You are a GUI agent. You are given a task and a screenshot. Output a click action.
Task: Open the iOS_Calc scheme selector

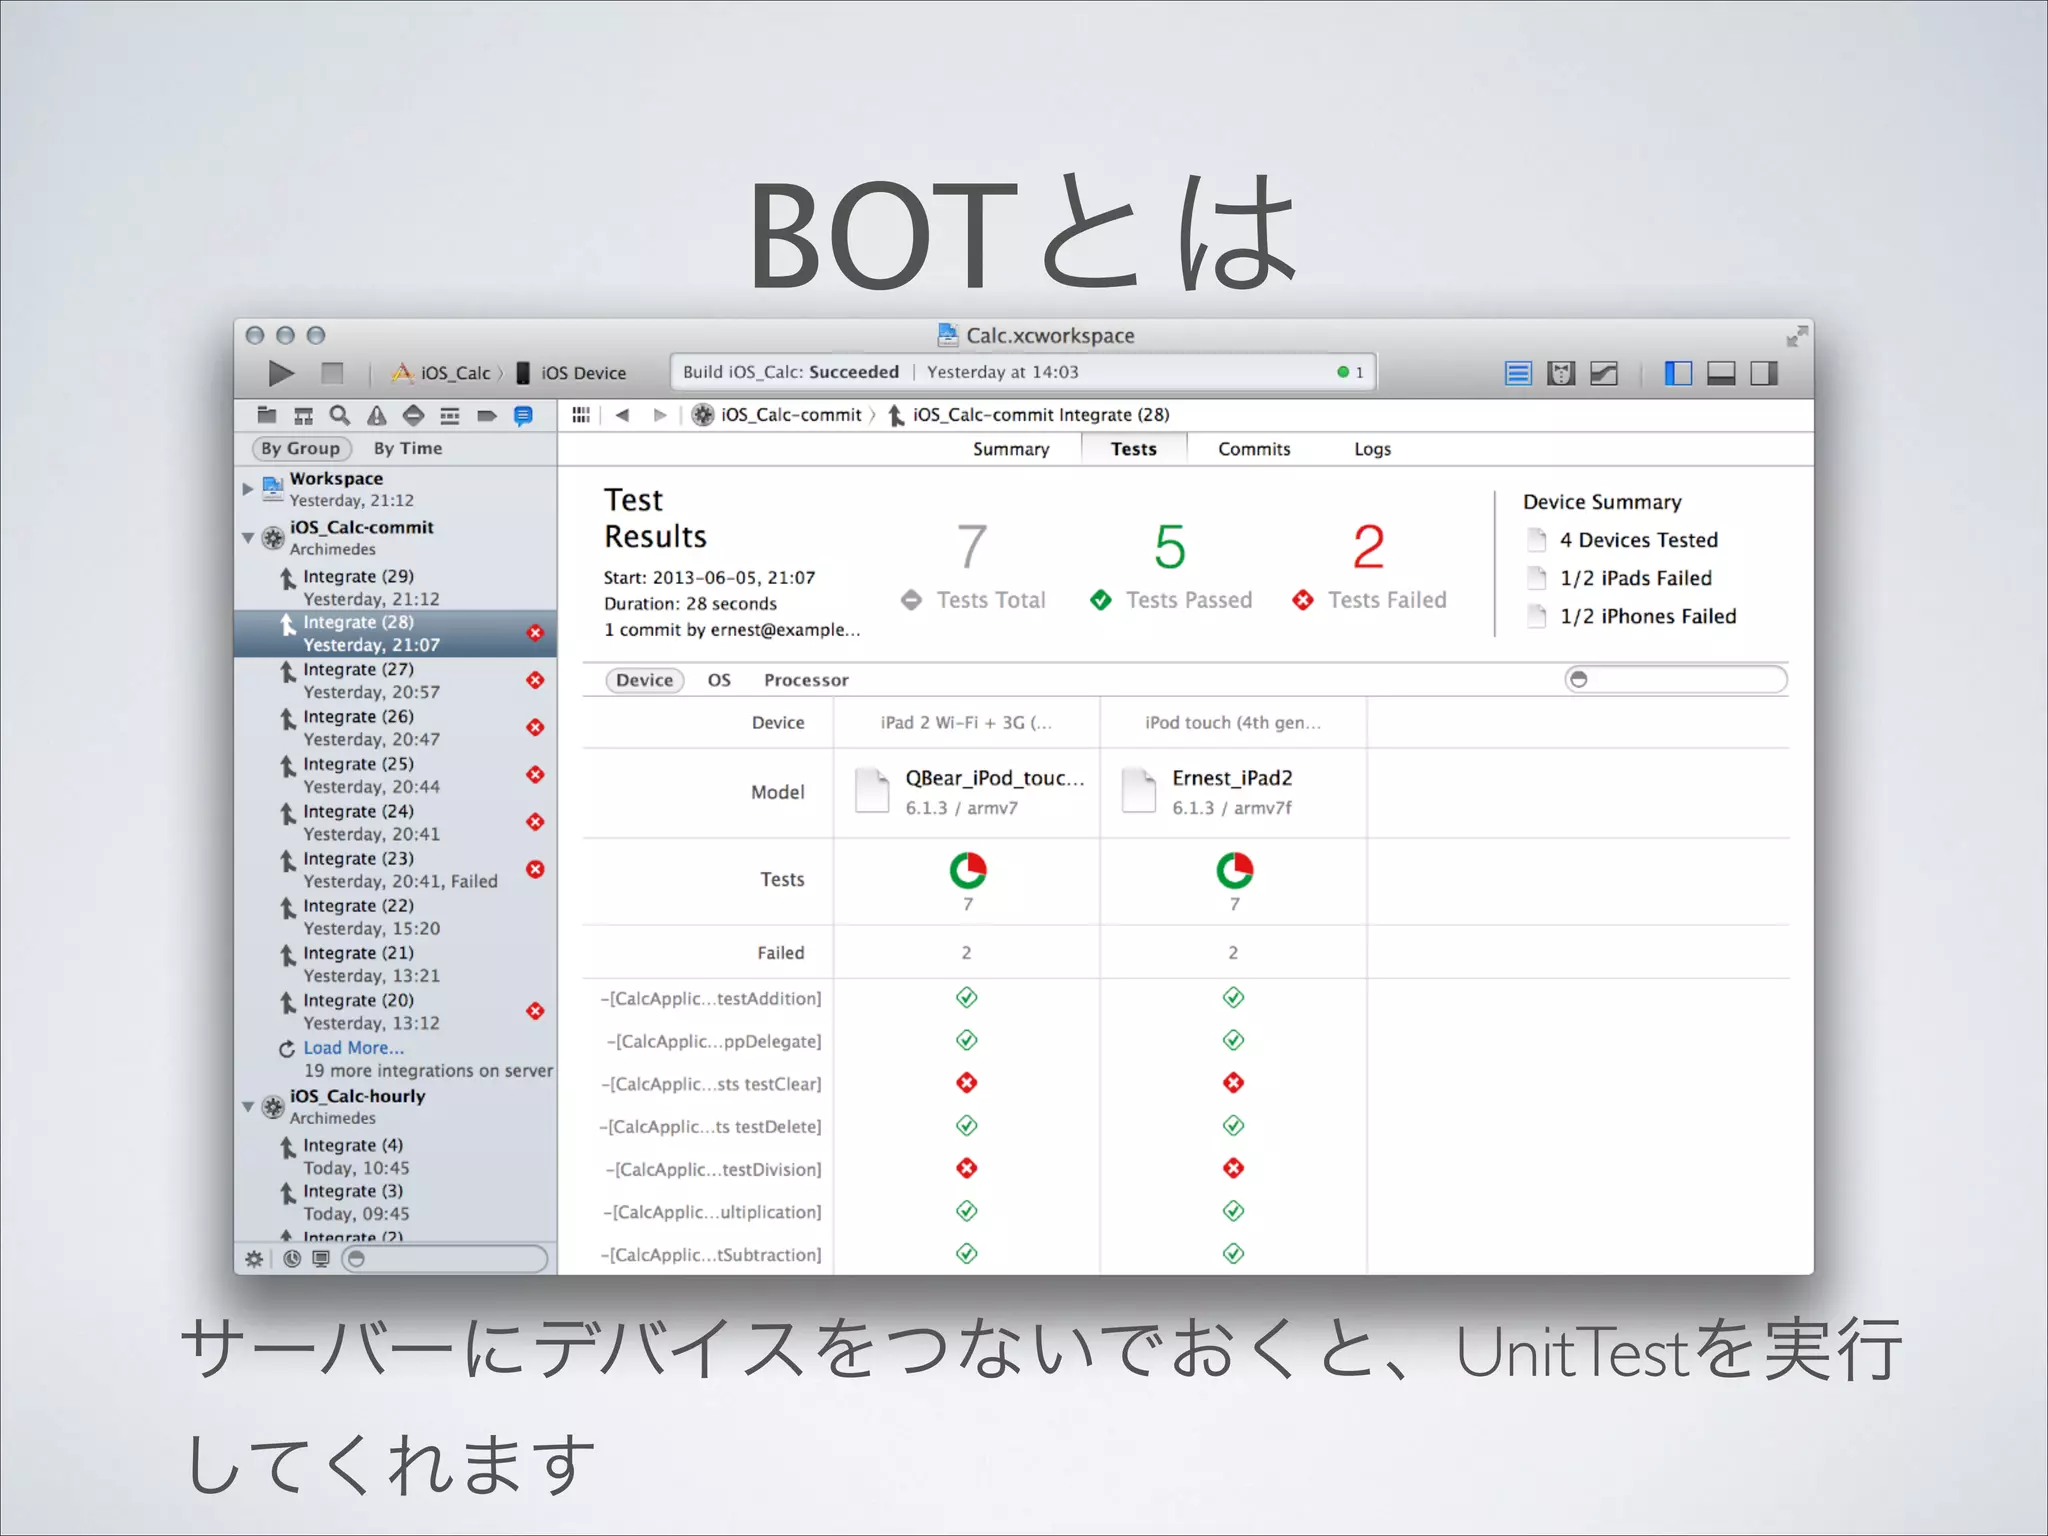click(443, 373)
